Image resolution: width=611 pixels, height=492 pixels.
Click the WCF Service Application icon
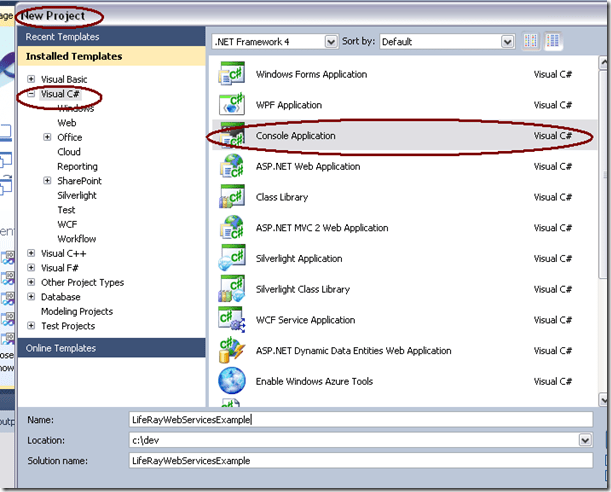pyautogui.click(x=232, y=320)
